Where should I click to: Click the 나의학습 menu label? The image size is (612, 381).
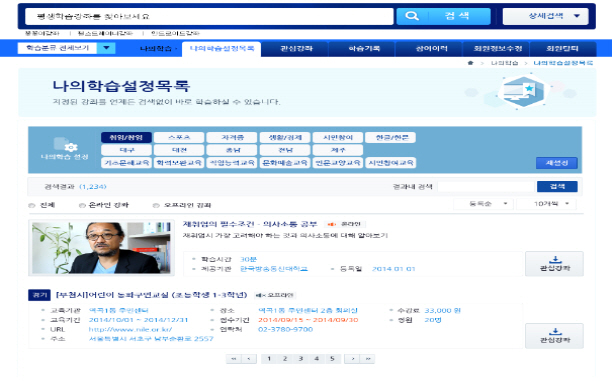coord(155,49)
